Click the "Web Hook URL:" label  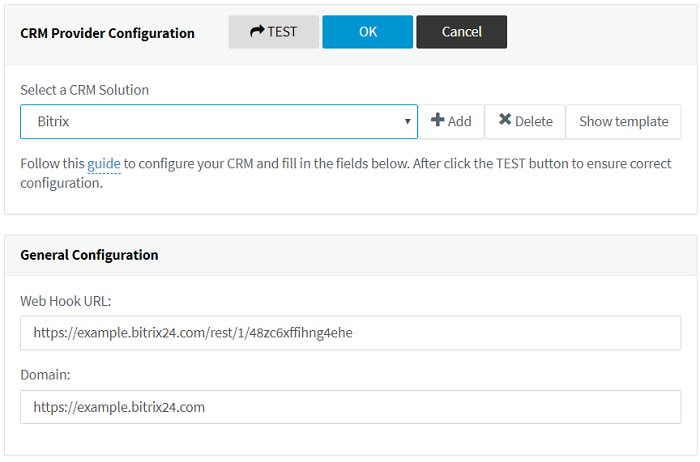pyautogui.click(x=66, y=300)
